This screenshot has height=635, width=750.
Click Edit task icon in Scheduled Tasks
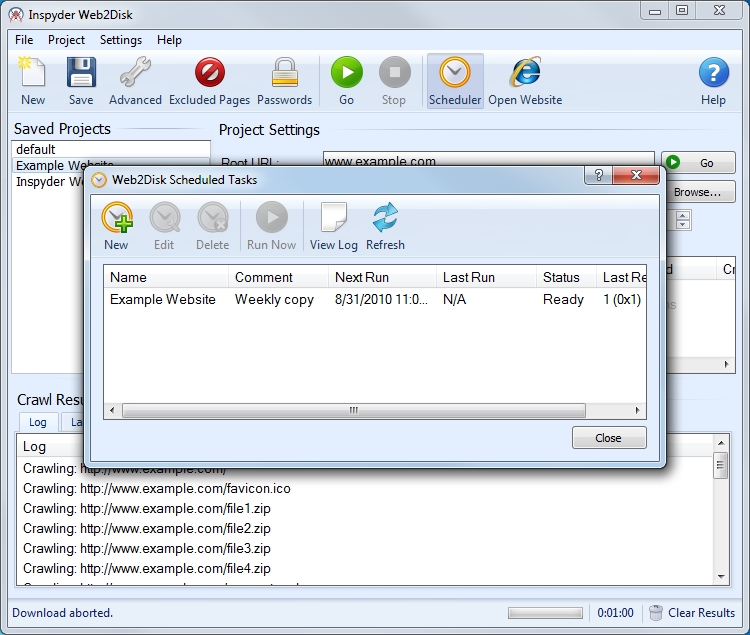pyautogui.click(x=164, y=226)
